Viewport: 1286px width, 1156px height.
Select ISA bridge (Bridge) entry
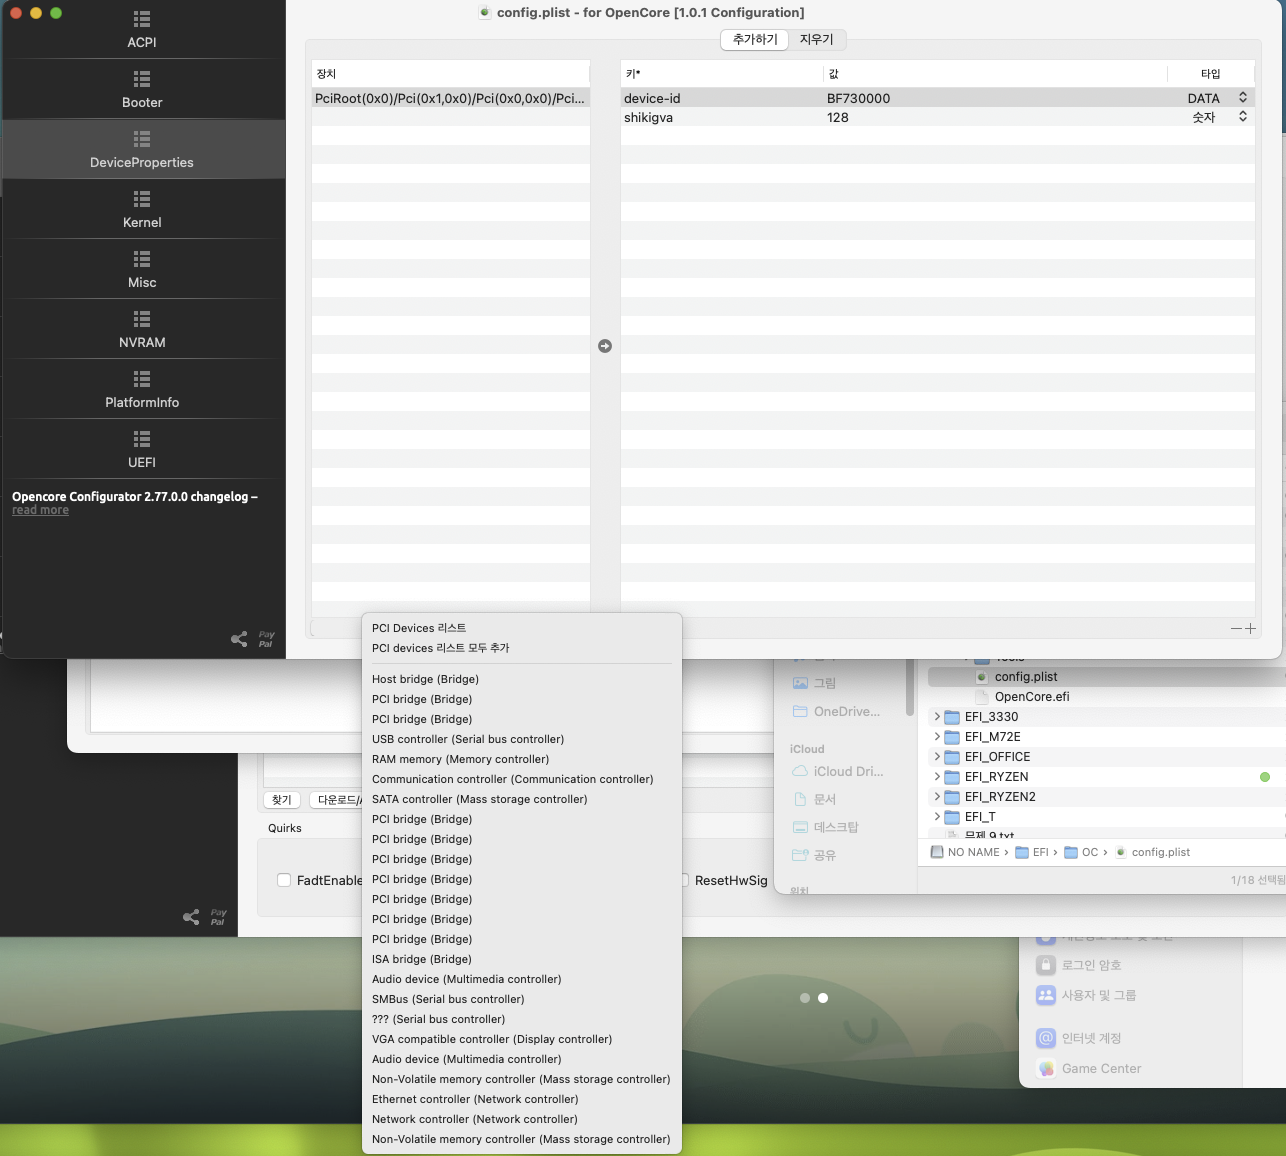pos(522,959)
